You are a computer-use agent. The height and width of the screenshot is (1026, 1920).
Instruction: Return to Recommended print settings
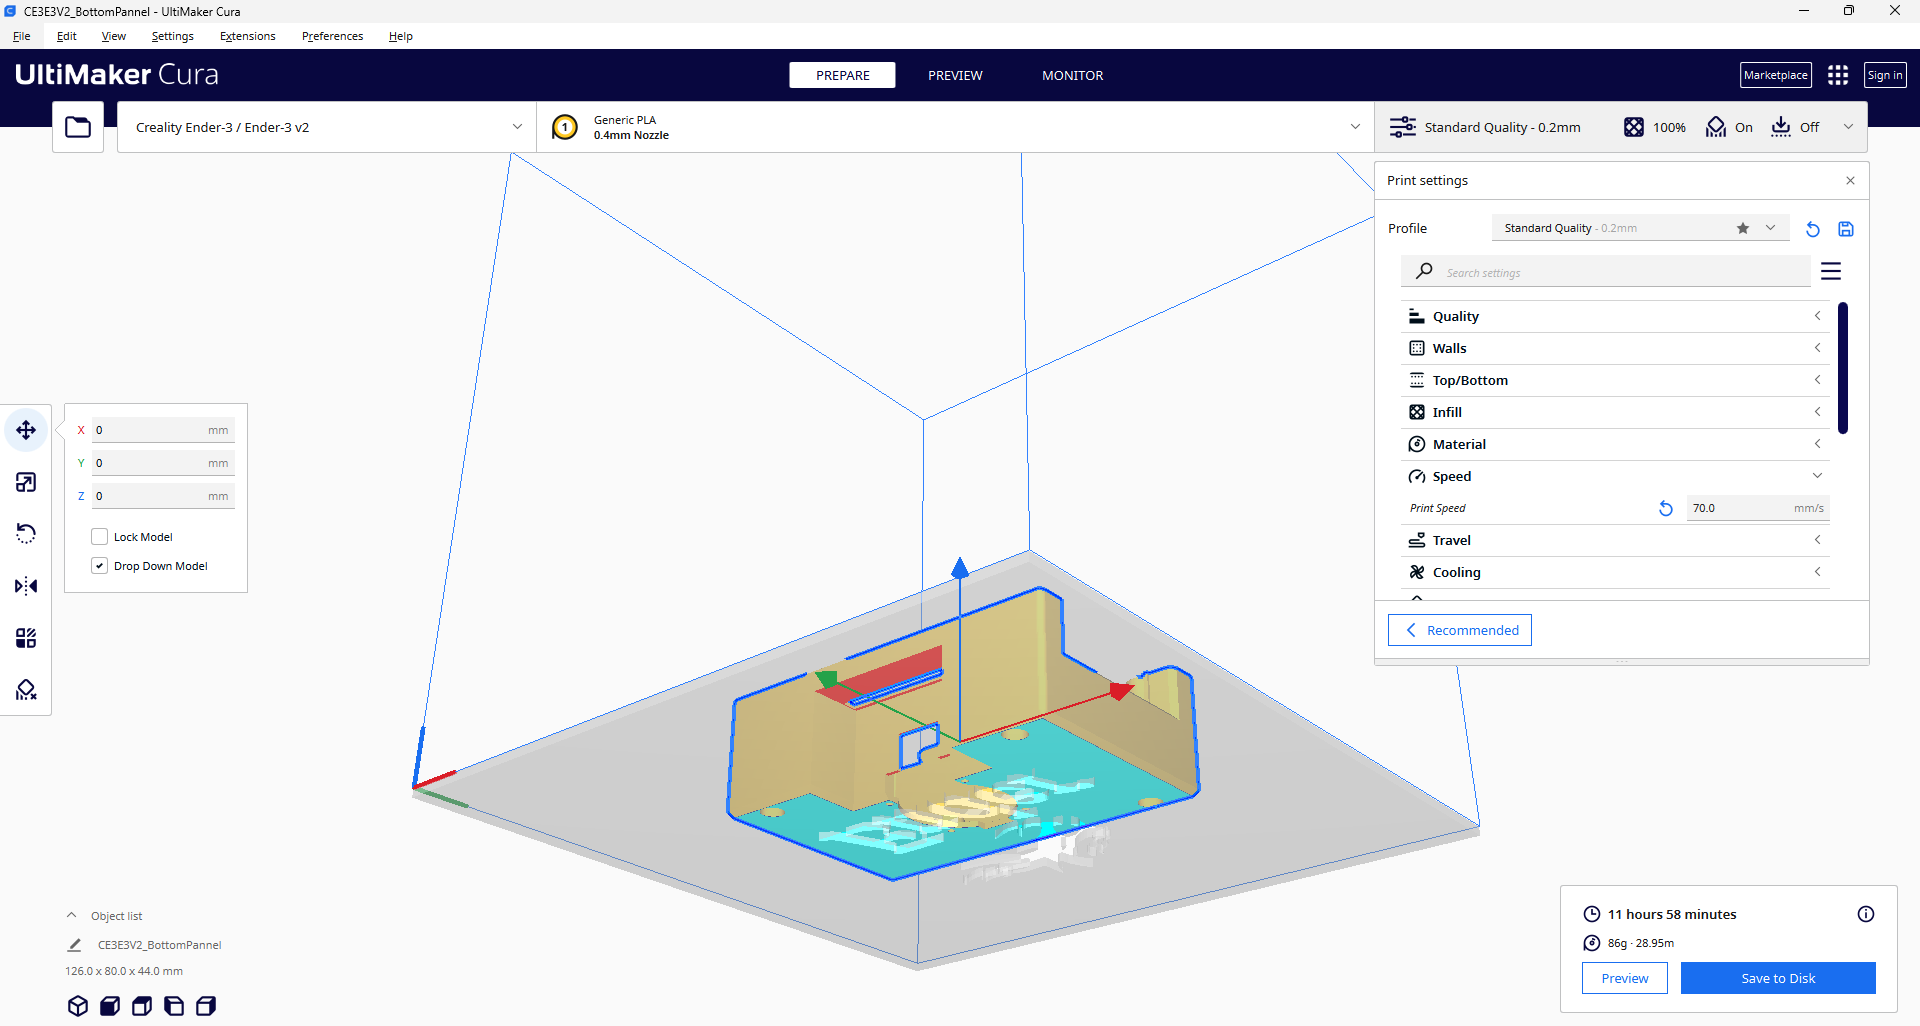pyautogui.click(x=1460, y=630)
